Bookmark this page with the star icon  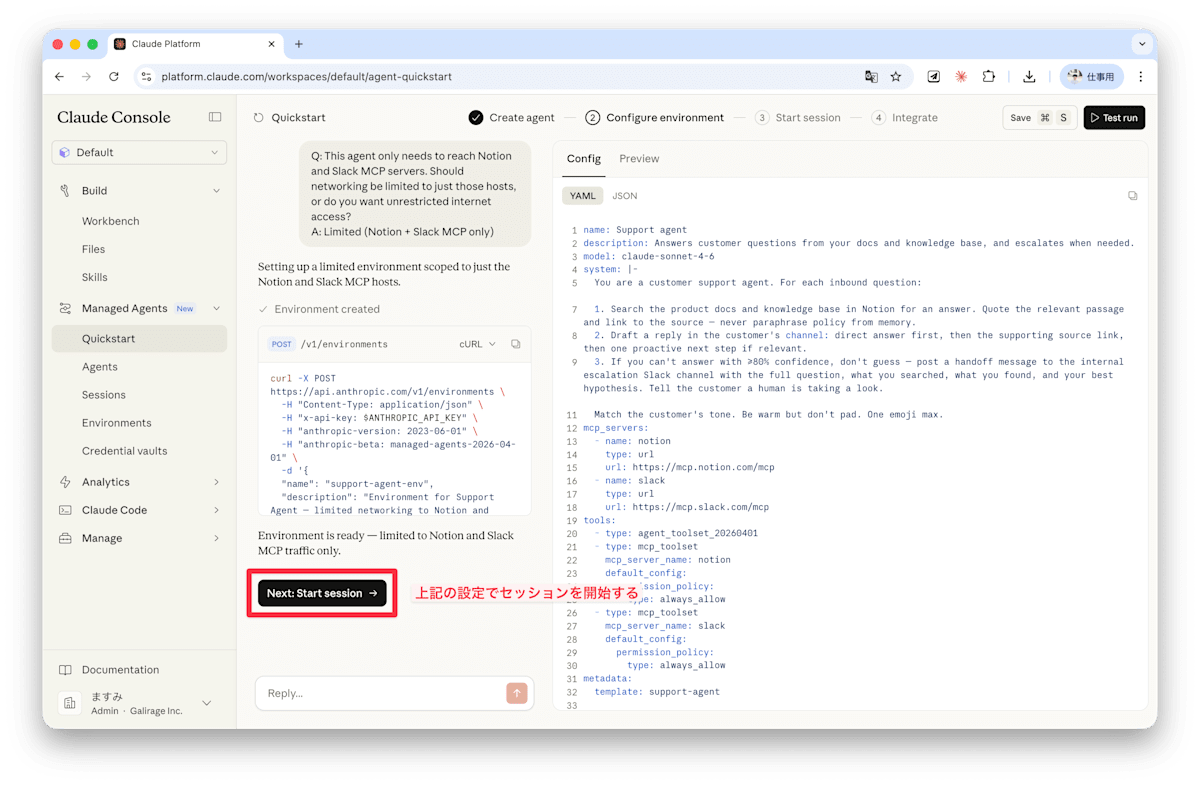[896, 76]
